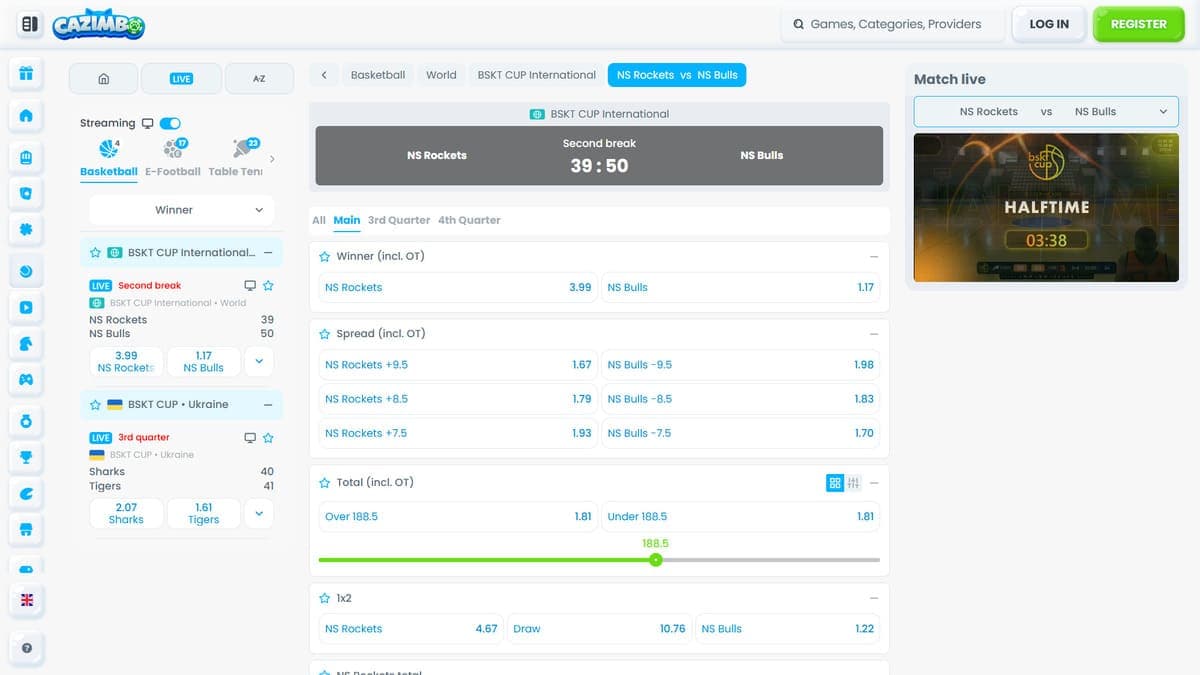This screenshot has width=1200, height=675.
Task: Favorite the Winner (incl. OT) market star
Action: [x=324, y=257]
